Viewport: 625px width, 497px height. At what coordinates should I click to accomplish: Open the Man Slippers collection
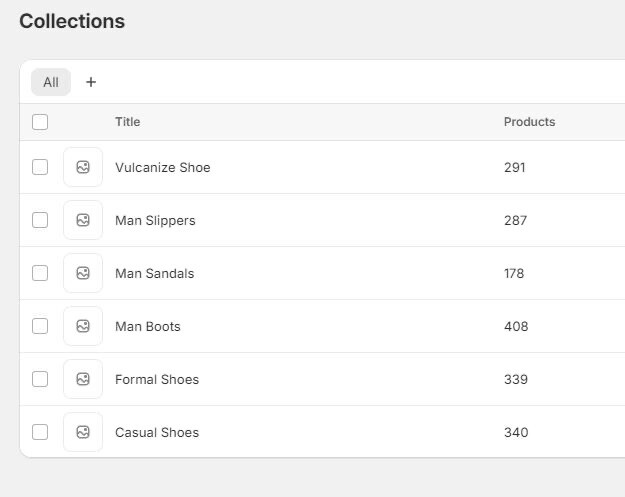tap(155, 220)
